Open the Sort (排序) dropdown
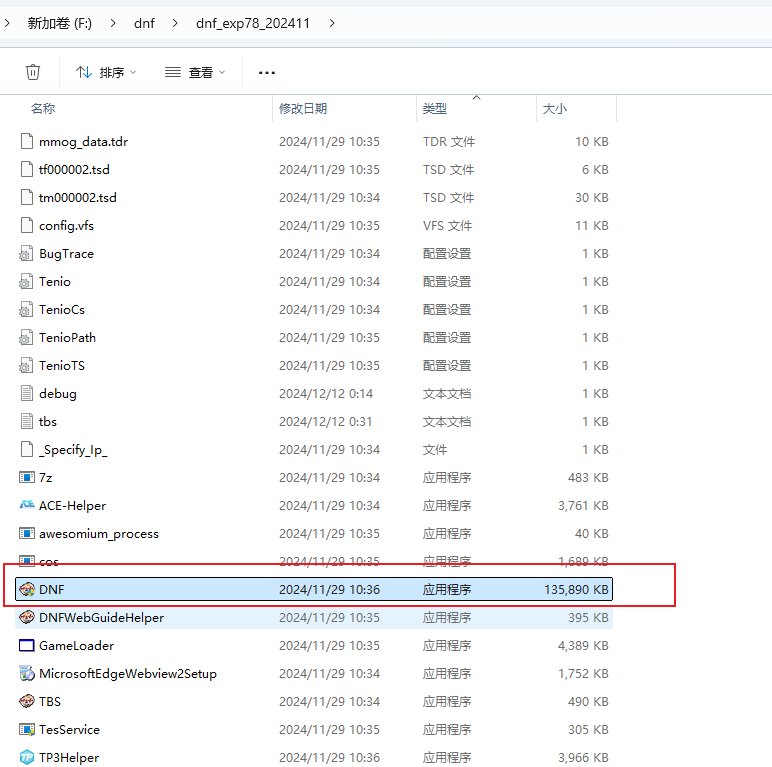772x767 pixels. coord(106,72)
